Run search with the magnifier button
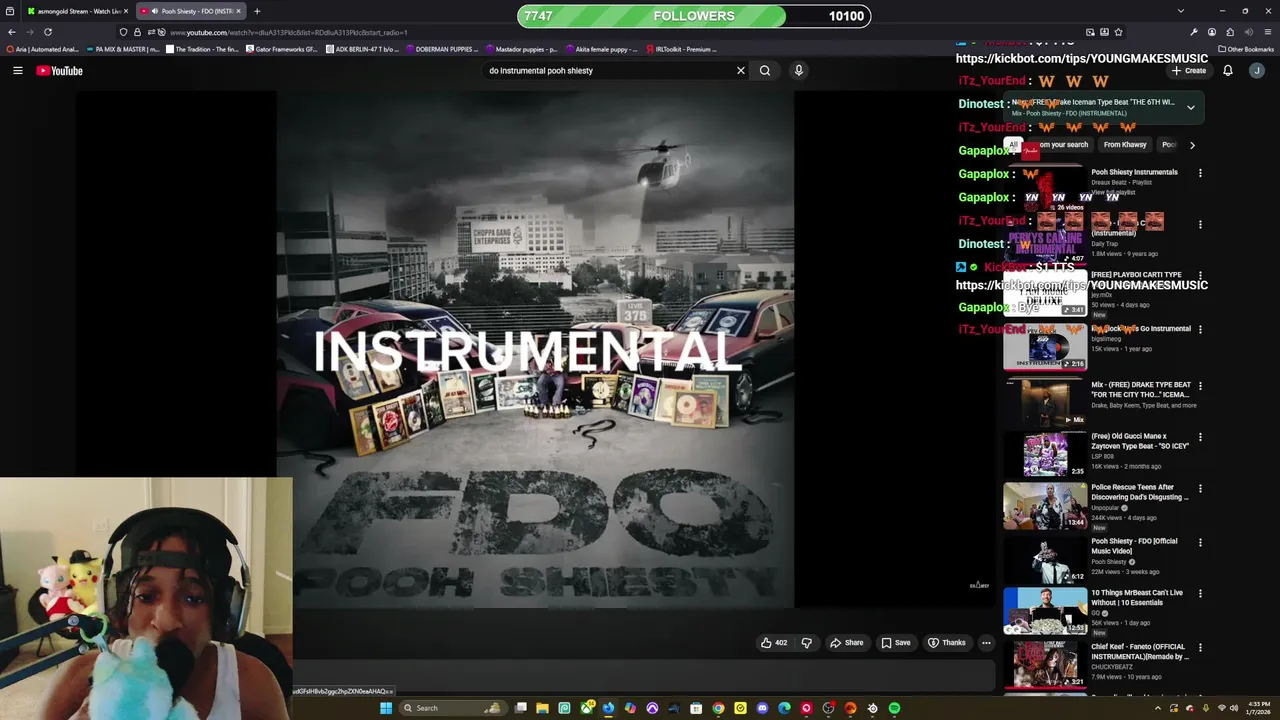The width and height of the screenshot is (1280, 720). pos(765,71)
